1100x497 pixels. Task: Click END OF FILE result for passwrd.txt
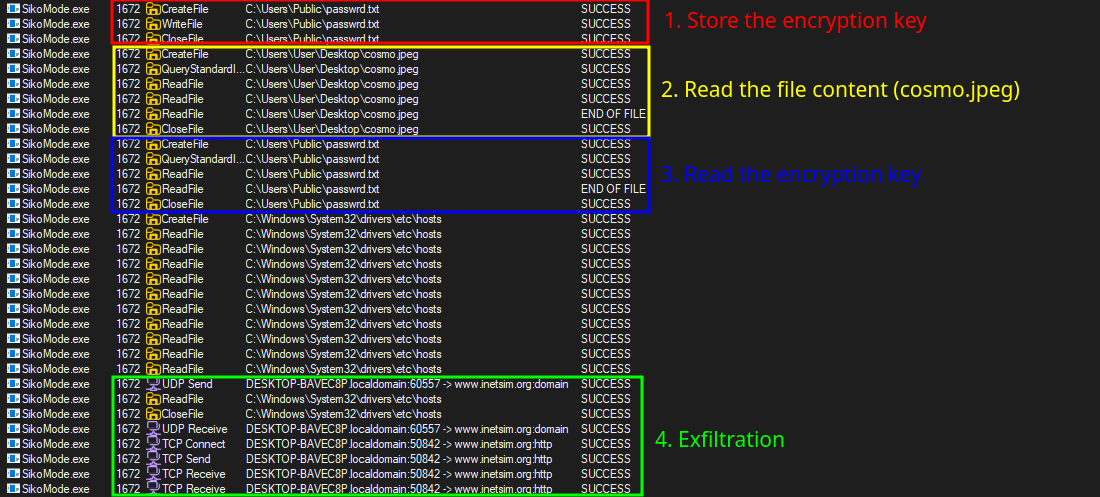(613, 189)
